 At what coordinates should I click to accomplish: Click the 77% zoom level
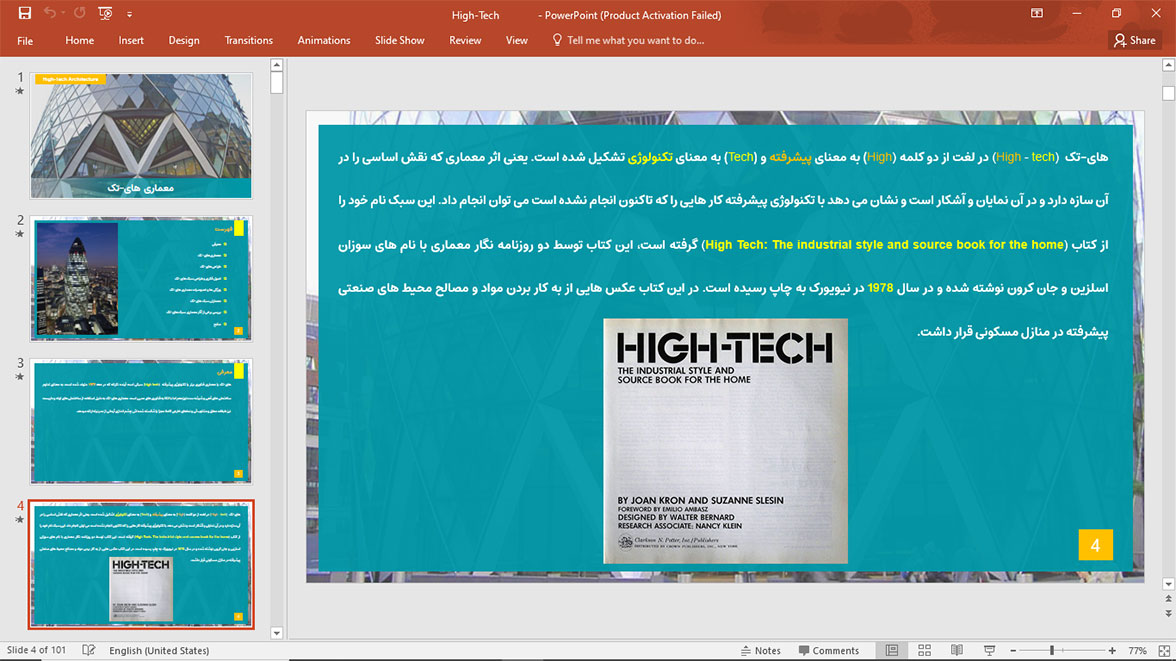(x=1137, y=650)
